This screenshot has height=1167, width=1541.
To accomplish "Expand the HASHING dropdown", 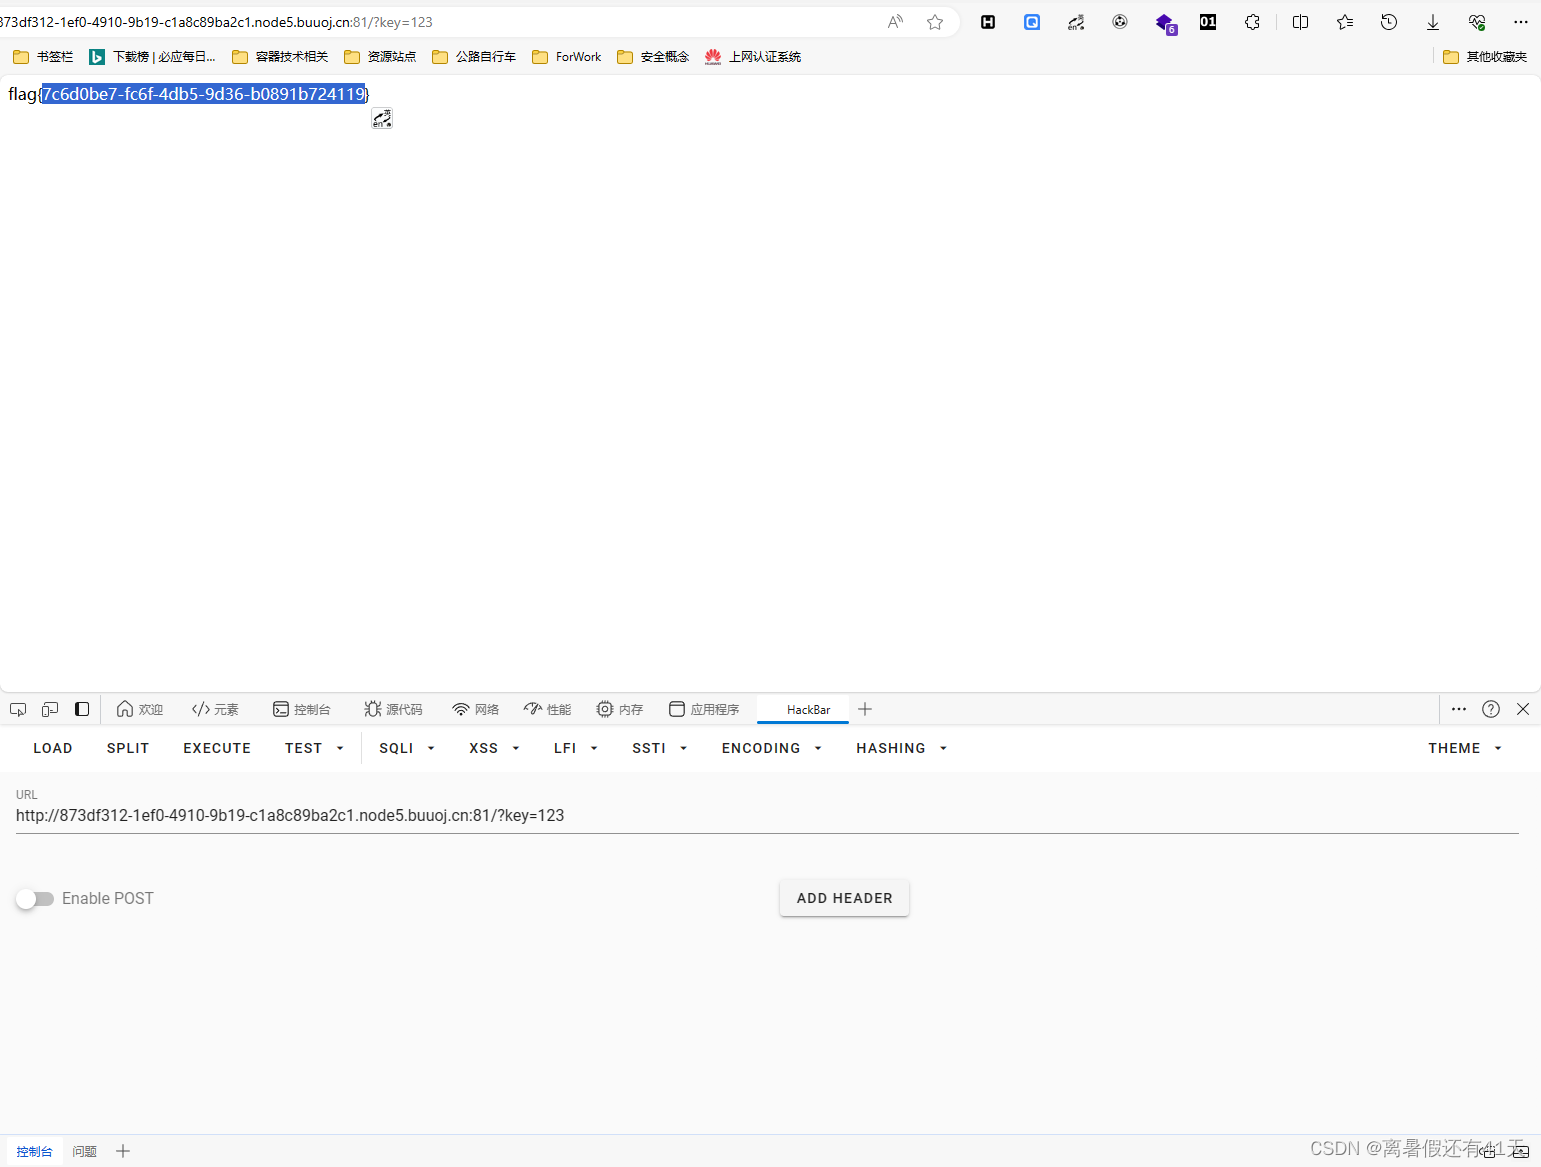I will click(x=901, y=748).
